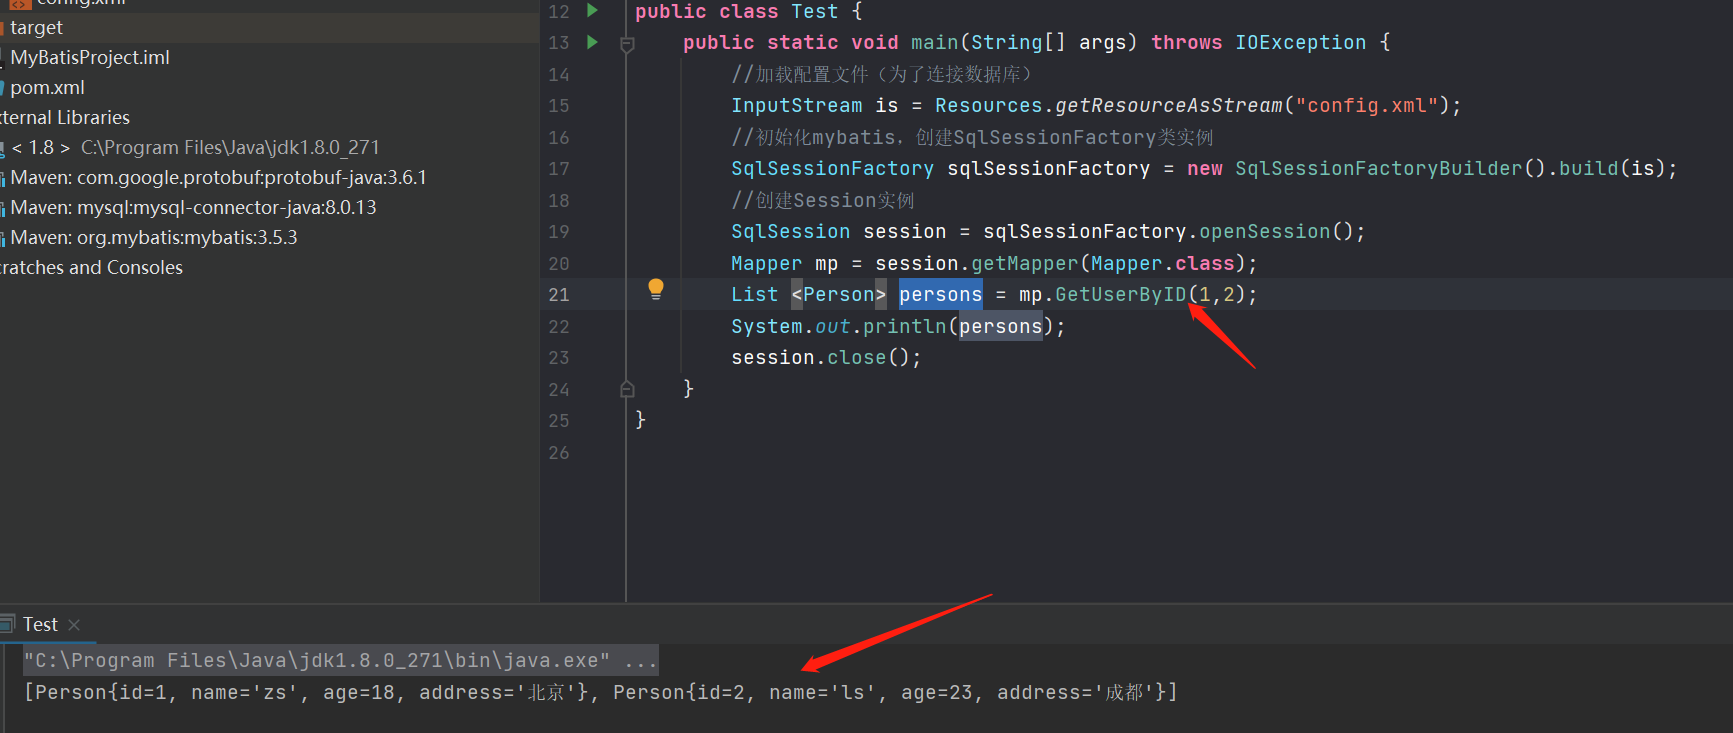
Task: Open MyBatisProject.iml file
Action: point(90,58)
